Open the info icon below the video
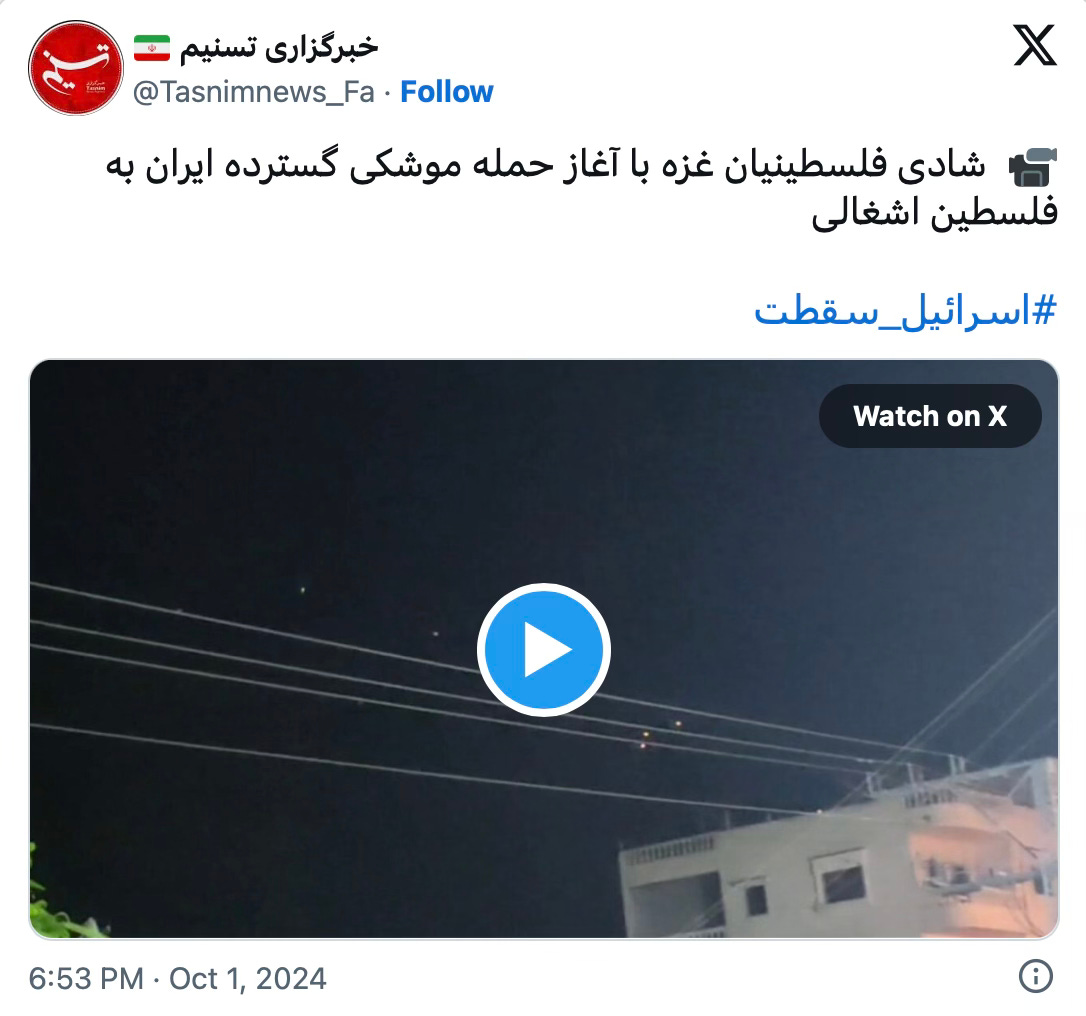 click(1036, 977)
